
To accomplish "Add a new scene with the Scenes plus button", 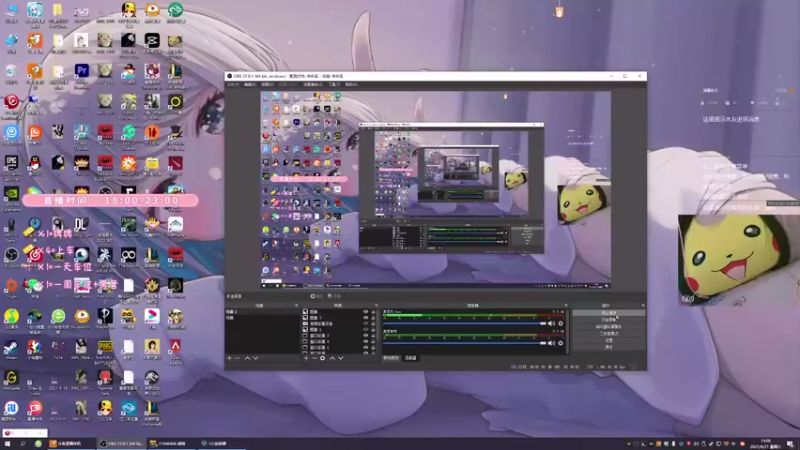I will [x=229, y=358].
